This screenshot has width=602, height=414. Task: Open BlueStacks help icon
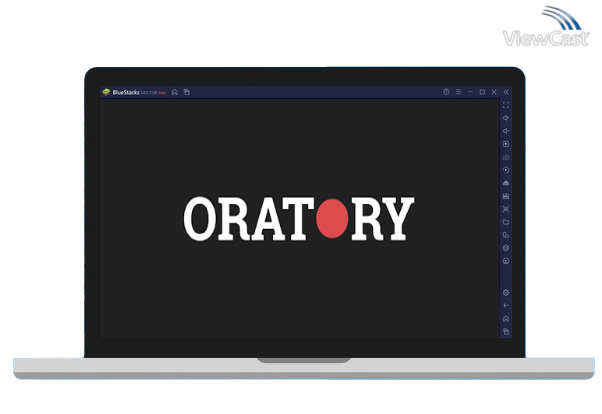pos(446,92)
